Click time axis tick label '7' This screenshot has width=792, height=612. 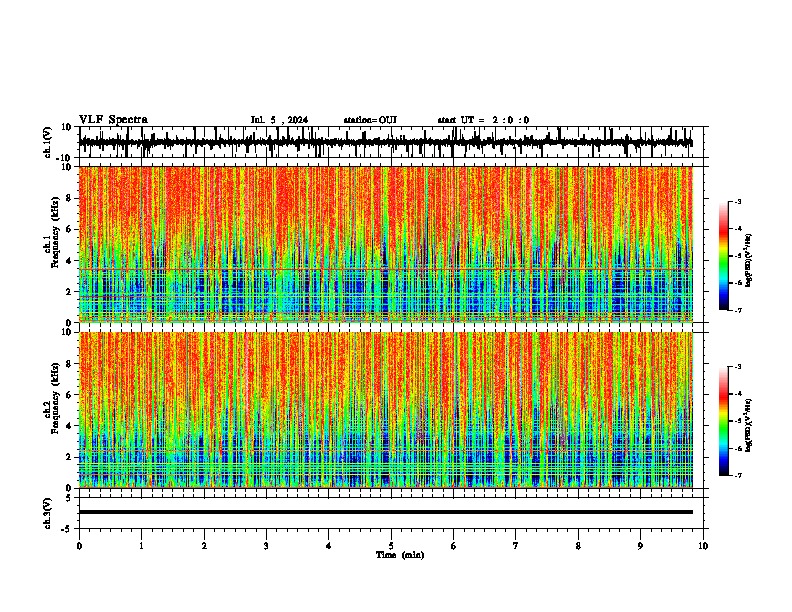click(516, 546)
